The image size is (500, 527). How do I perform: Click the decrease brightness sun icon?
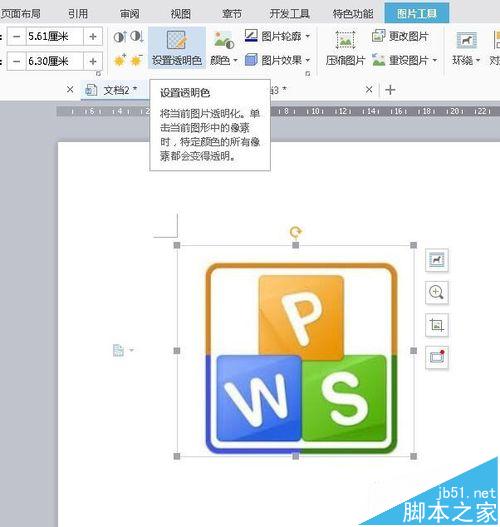coord(137,60)
